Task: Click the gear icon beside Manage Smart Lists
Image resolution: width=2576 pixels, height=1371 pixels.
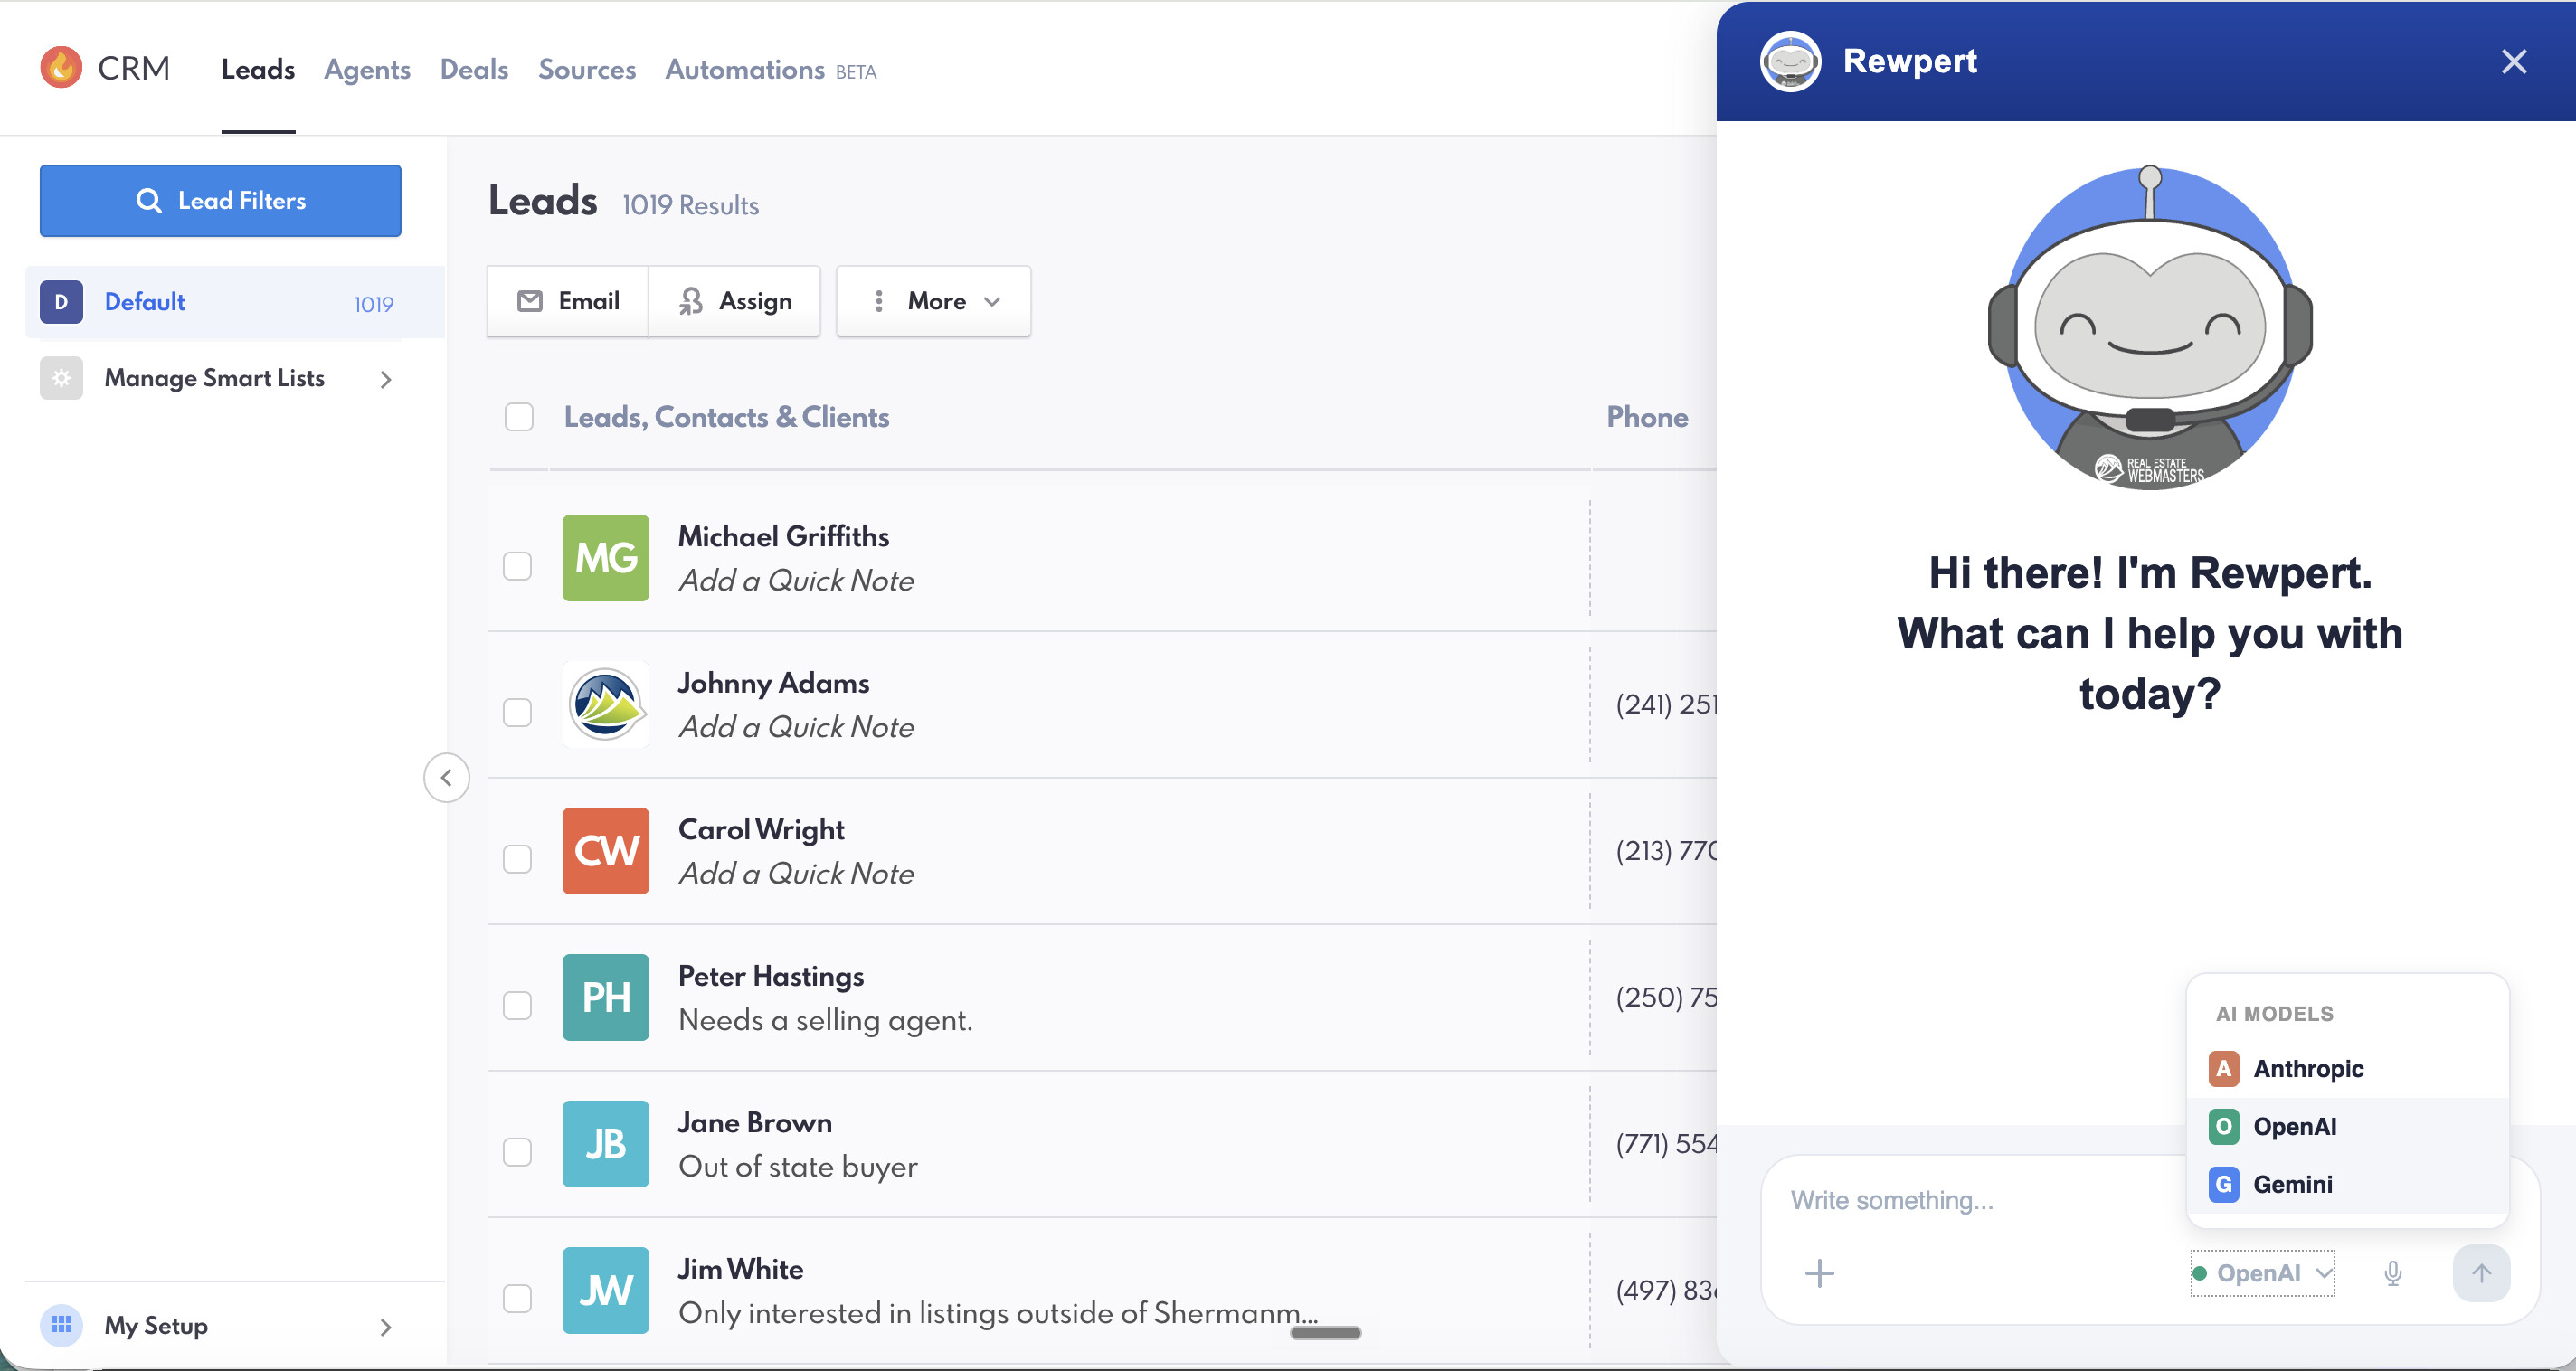Action: [61, 378]
